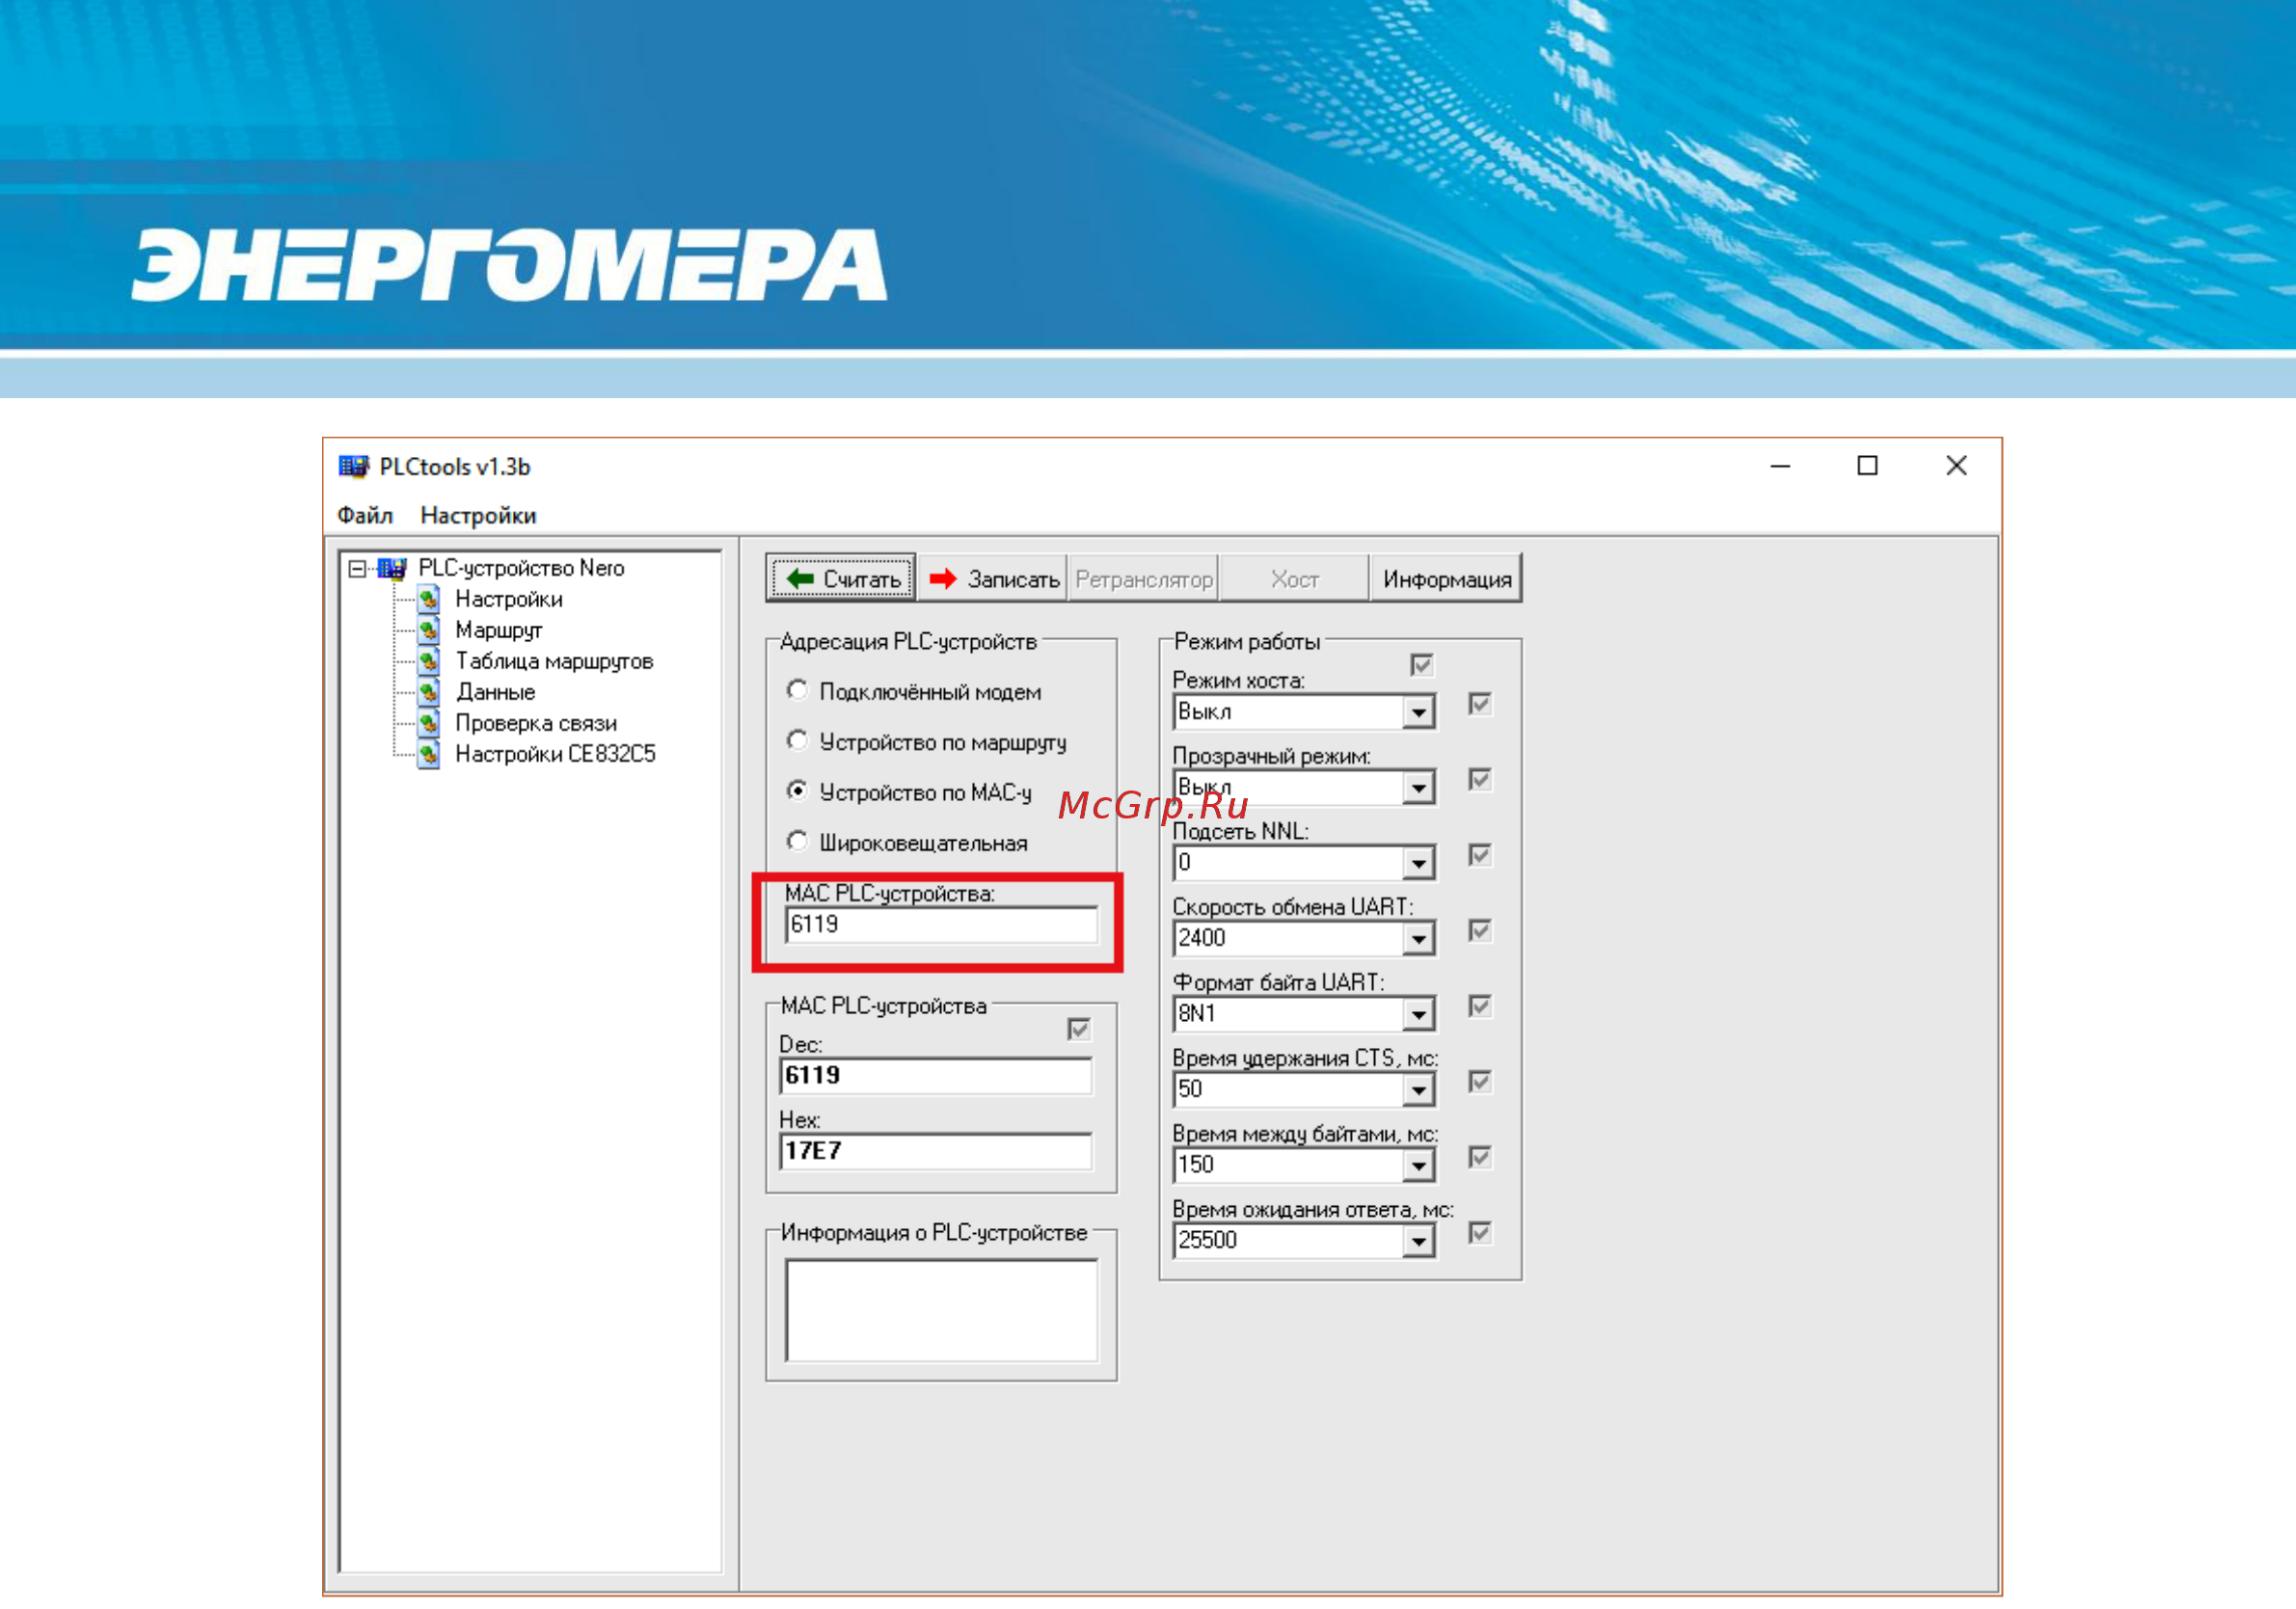Select Проверка связи in the tree

click(536, 723)
